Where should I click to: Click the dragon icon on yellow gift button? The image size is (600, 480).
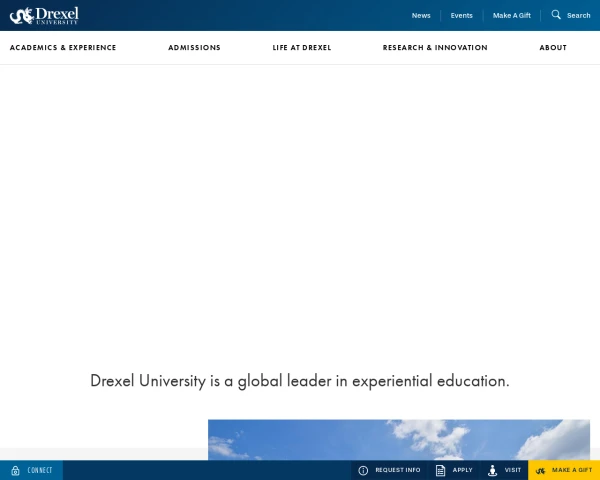(x=540, y=470)
